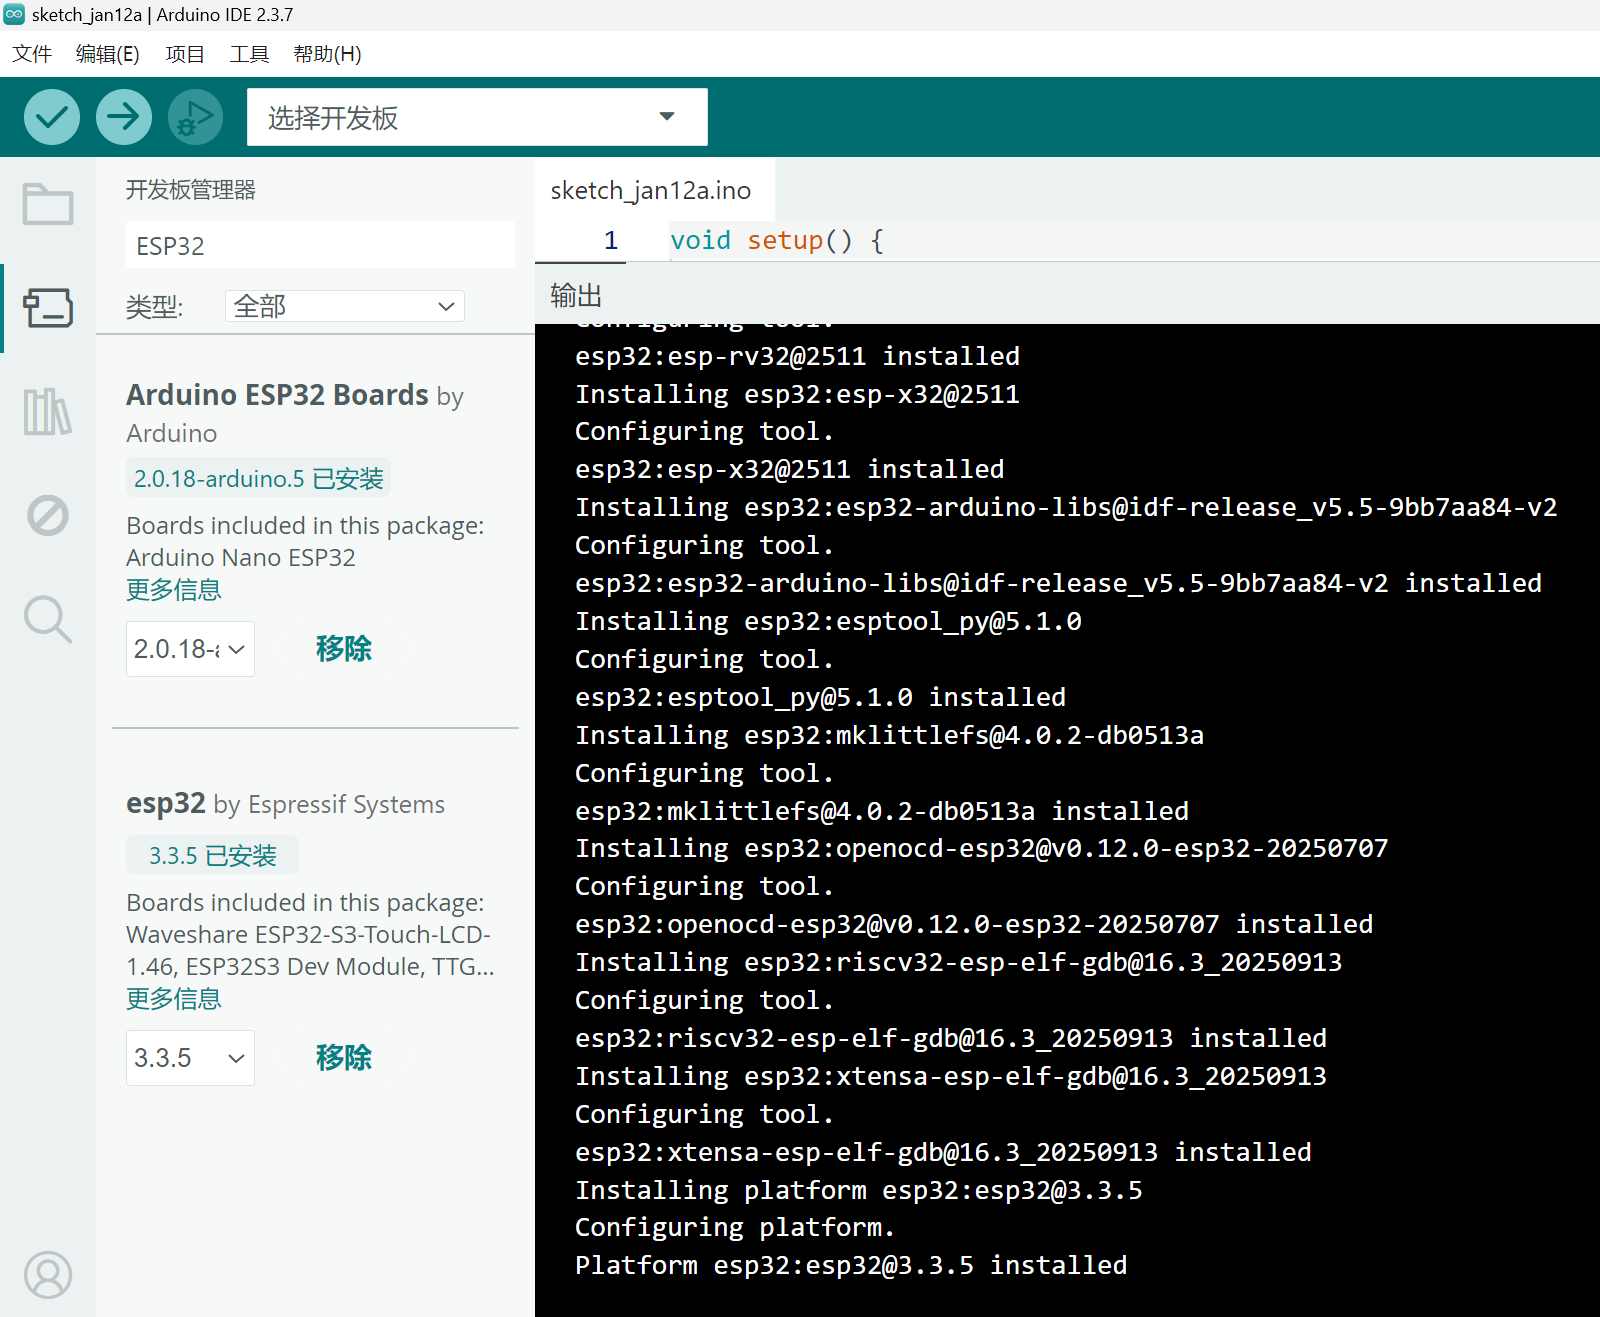This screenshot has height=1317, width=1600.
Task: Click the "2.0.18-arduino.5 已安装" installed badge
Action: tap(258, 479)
